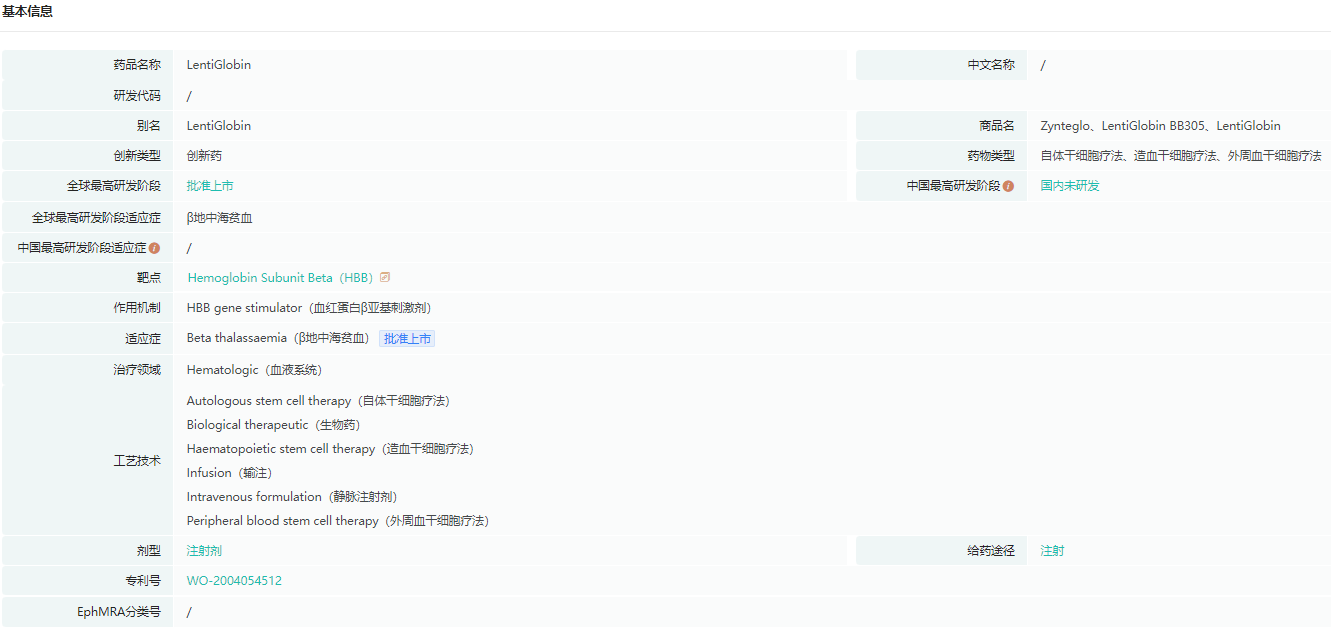1331x630 pixels.
Task: Click the 全球最高研发阶段 field label
Action: (113, 186)
